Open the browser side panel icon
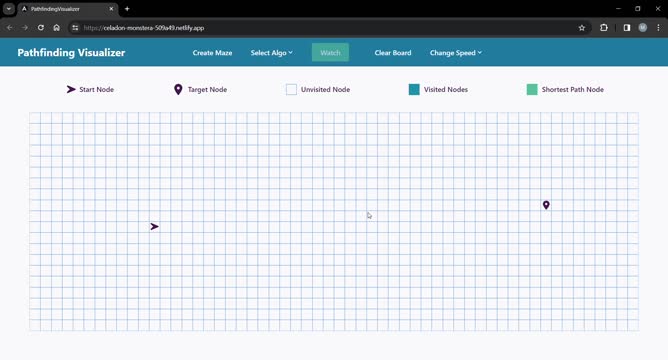The width and height of the screenshot is (668, 360). [627, 28]
